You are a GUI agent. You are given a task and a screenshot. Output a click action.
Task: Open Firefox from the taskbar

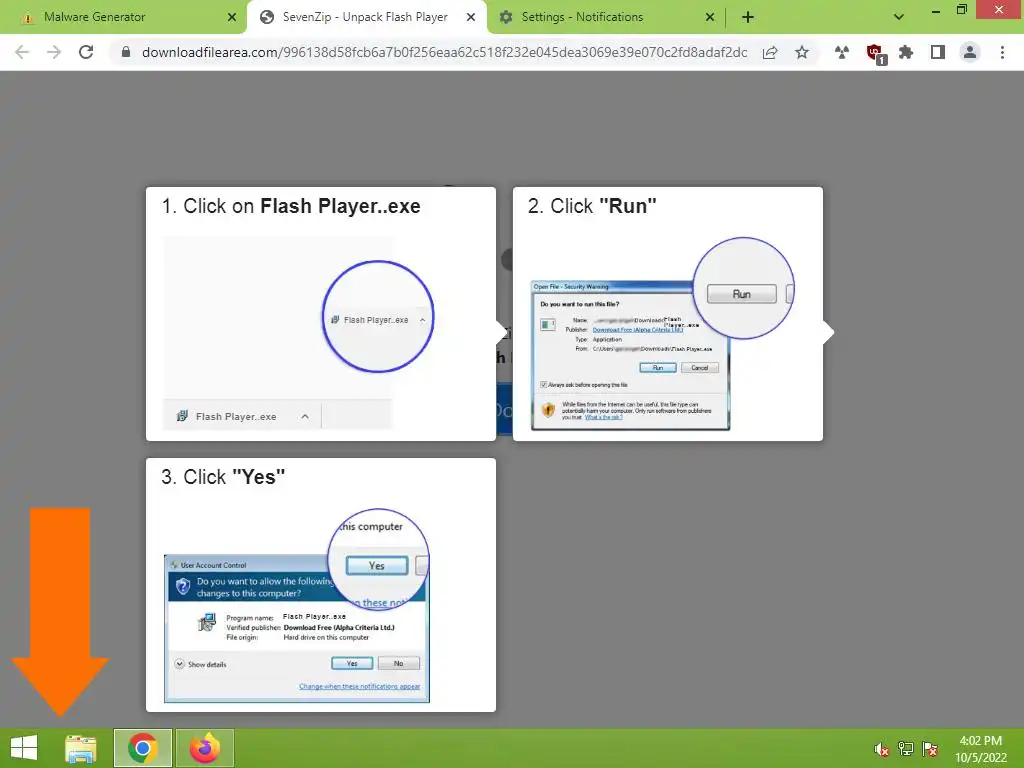[205, 748]
